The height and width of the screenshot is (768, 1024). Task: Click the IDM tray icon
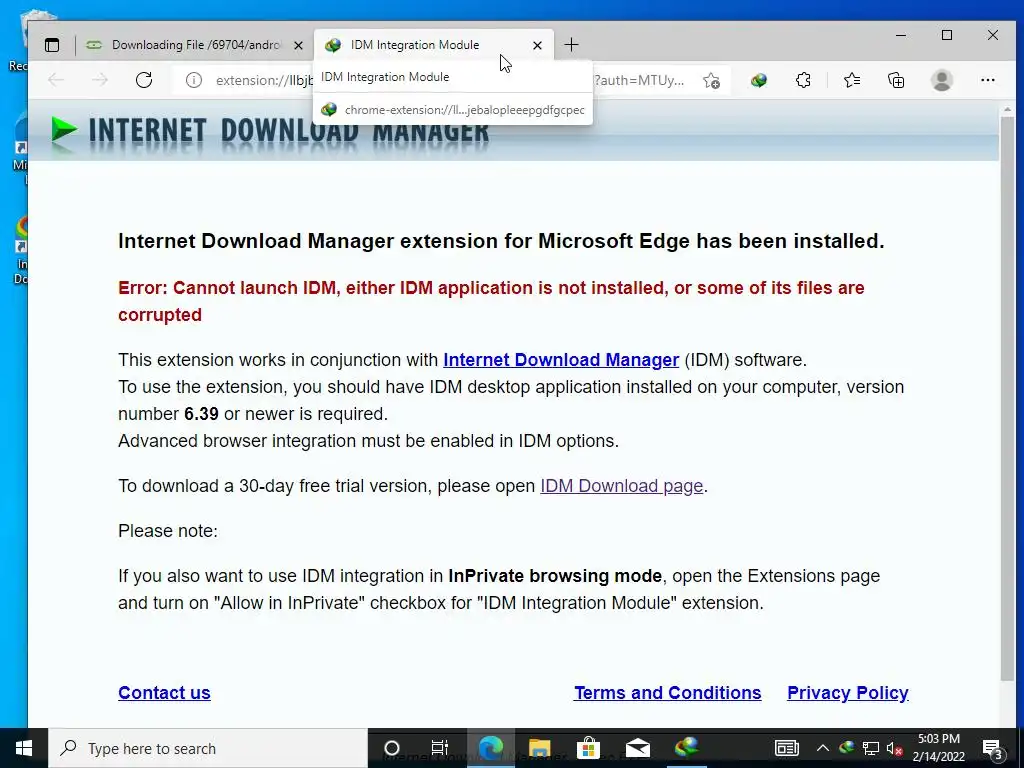[x=846, y=748]
